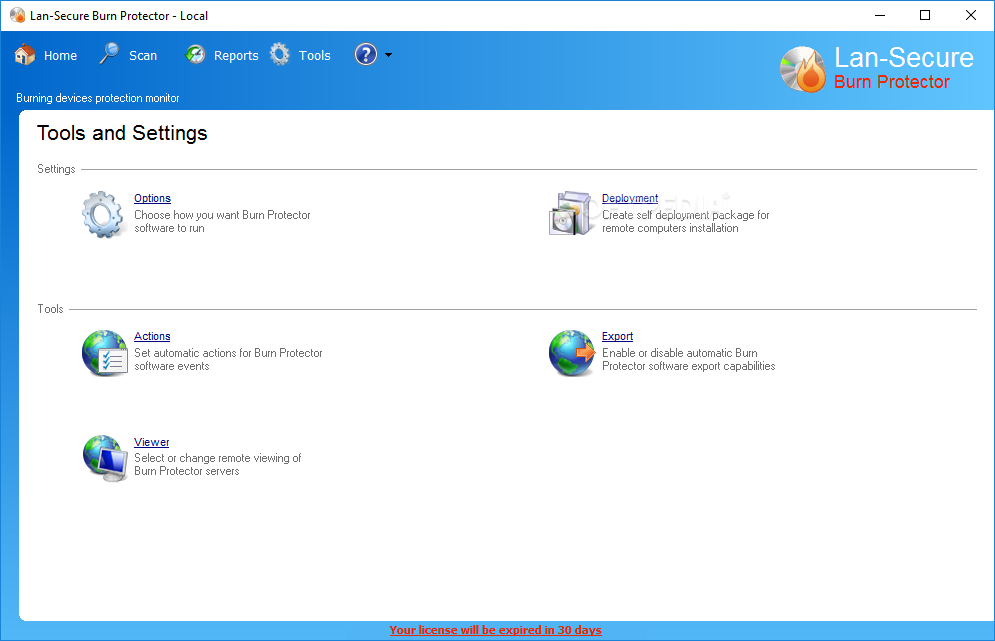Open the Tools menu label
This screenshot has width=995, height=641.
tap(315, 56)
